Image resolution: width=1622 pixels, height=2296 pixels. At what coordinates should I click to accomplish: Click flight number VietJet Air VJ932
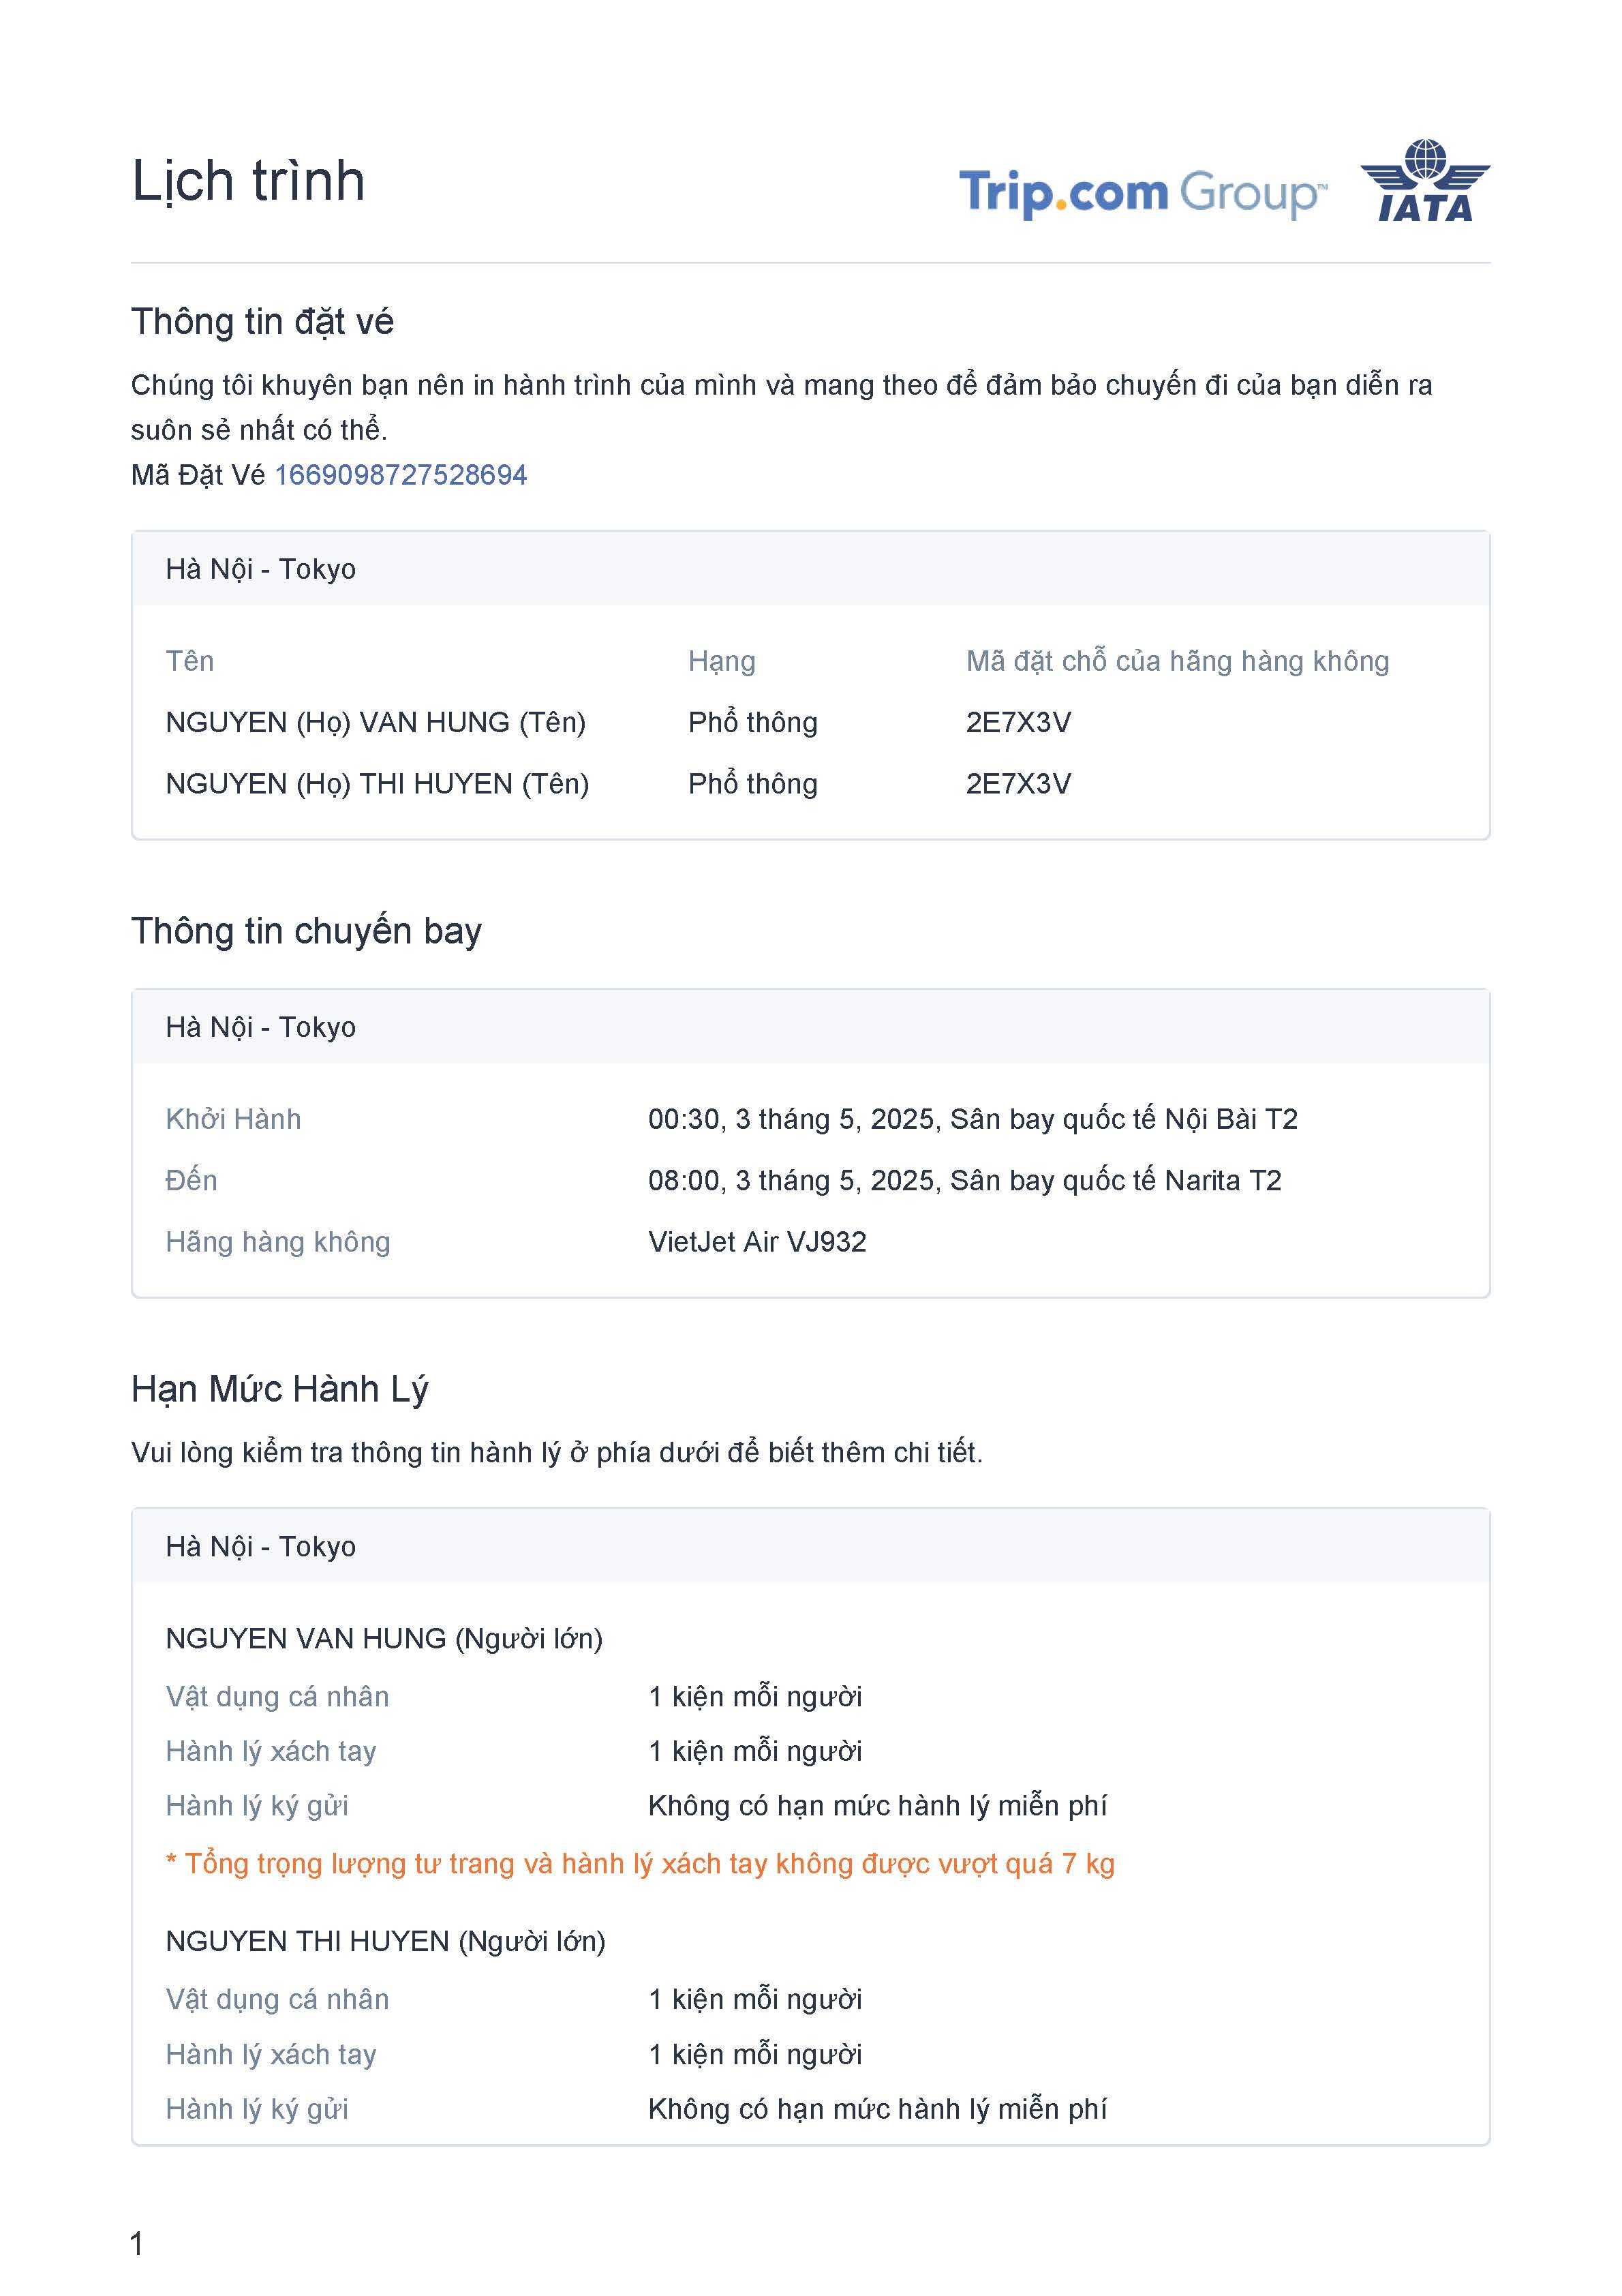tap(757, 1242)
